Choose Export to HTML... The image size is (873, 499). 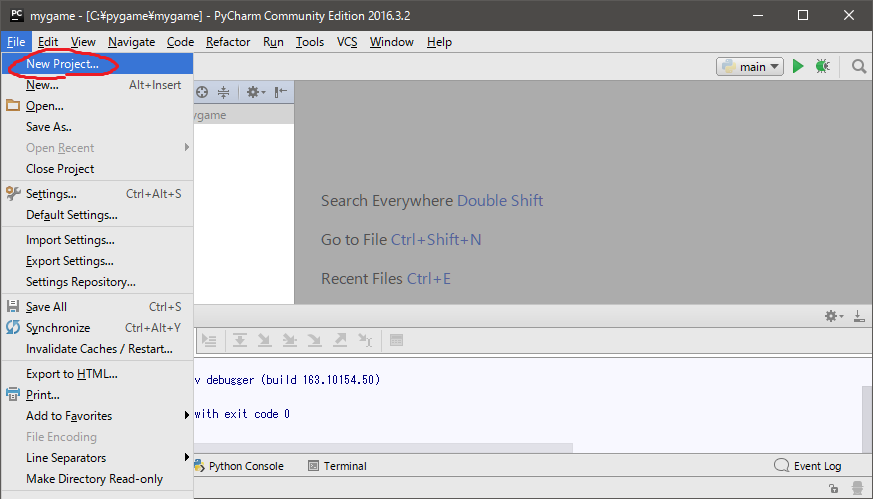[x=97, y=374]
